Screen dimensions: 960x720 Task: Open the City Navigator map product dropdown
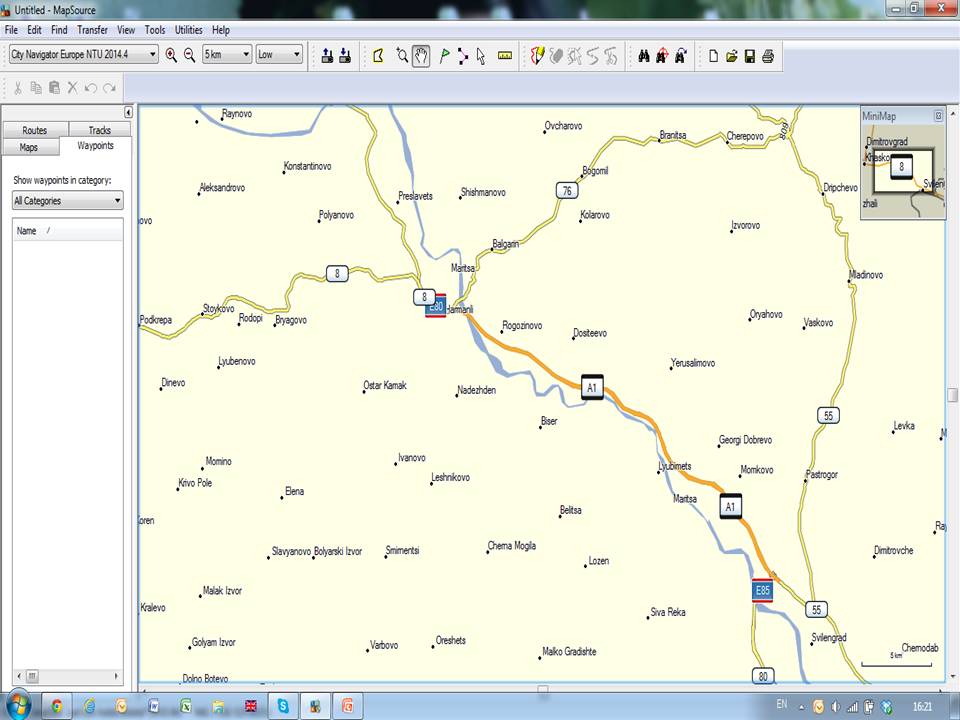(83, 55)
